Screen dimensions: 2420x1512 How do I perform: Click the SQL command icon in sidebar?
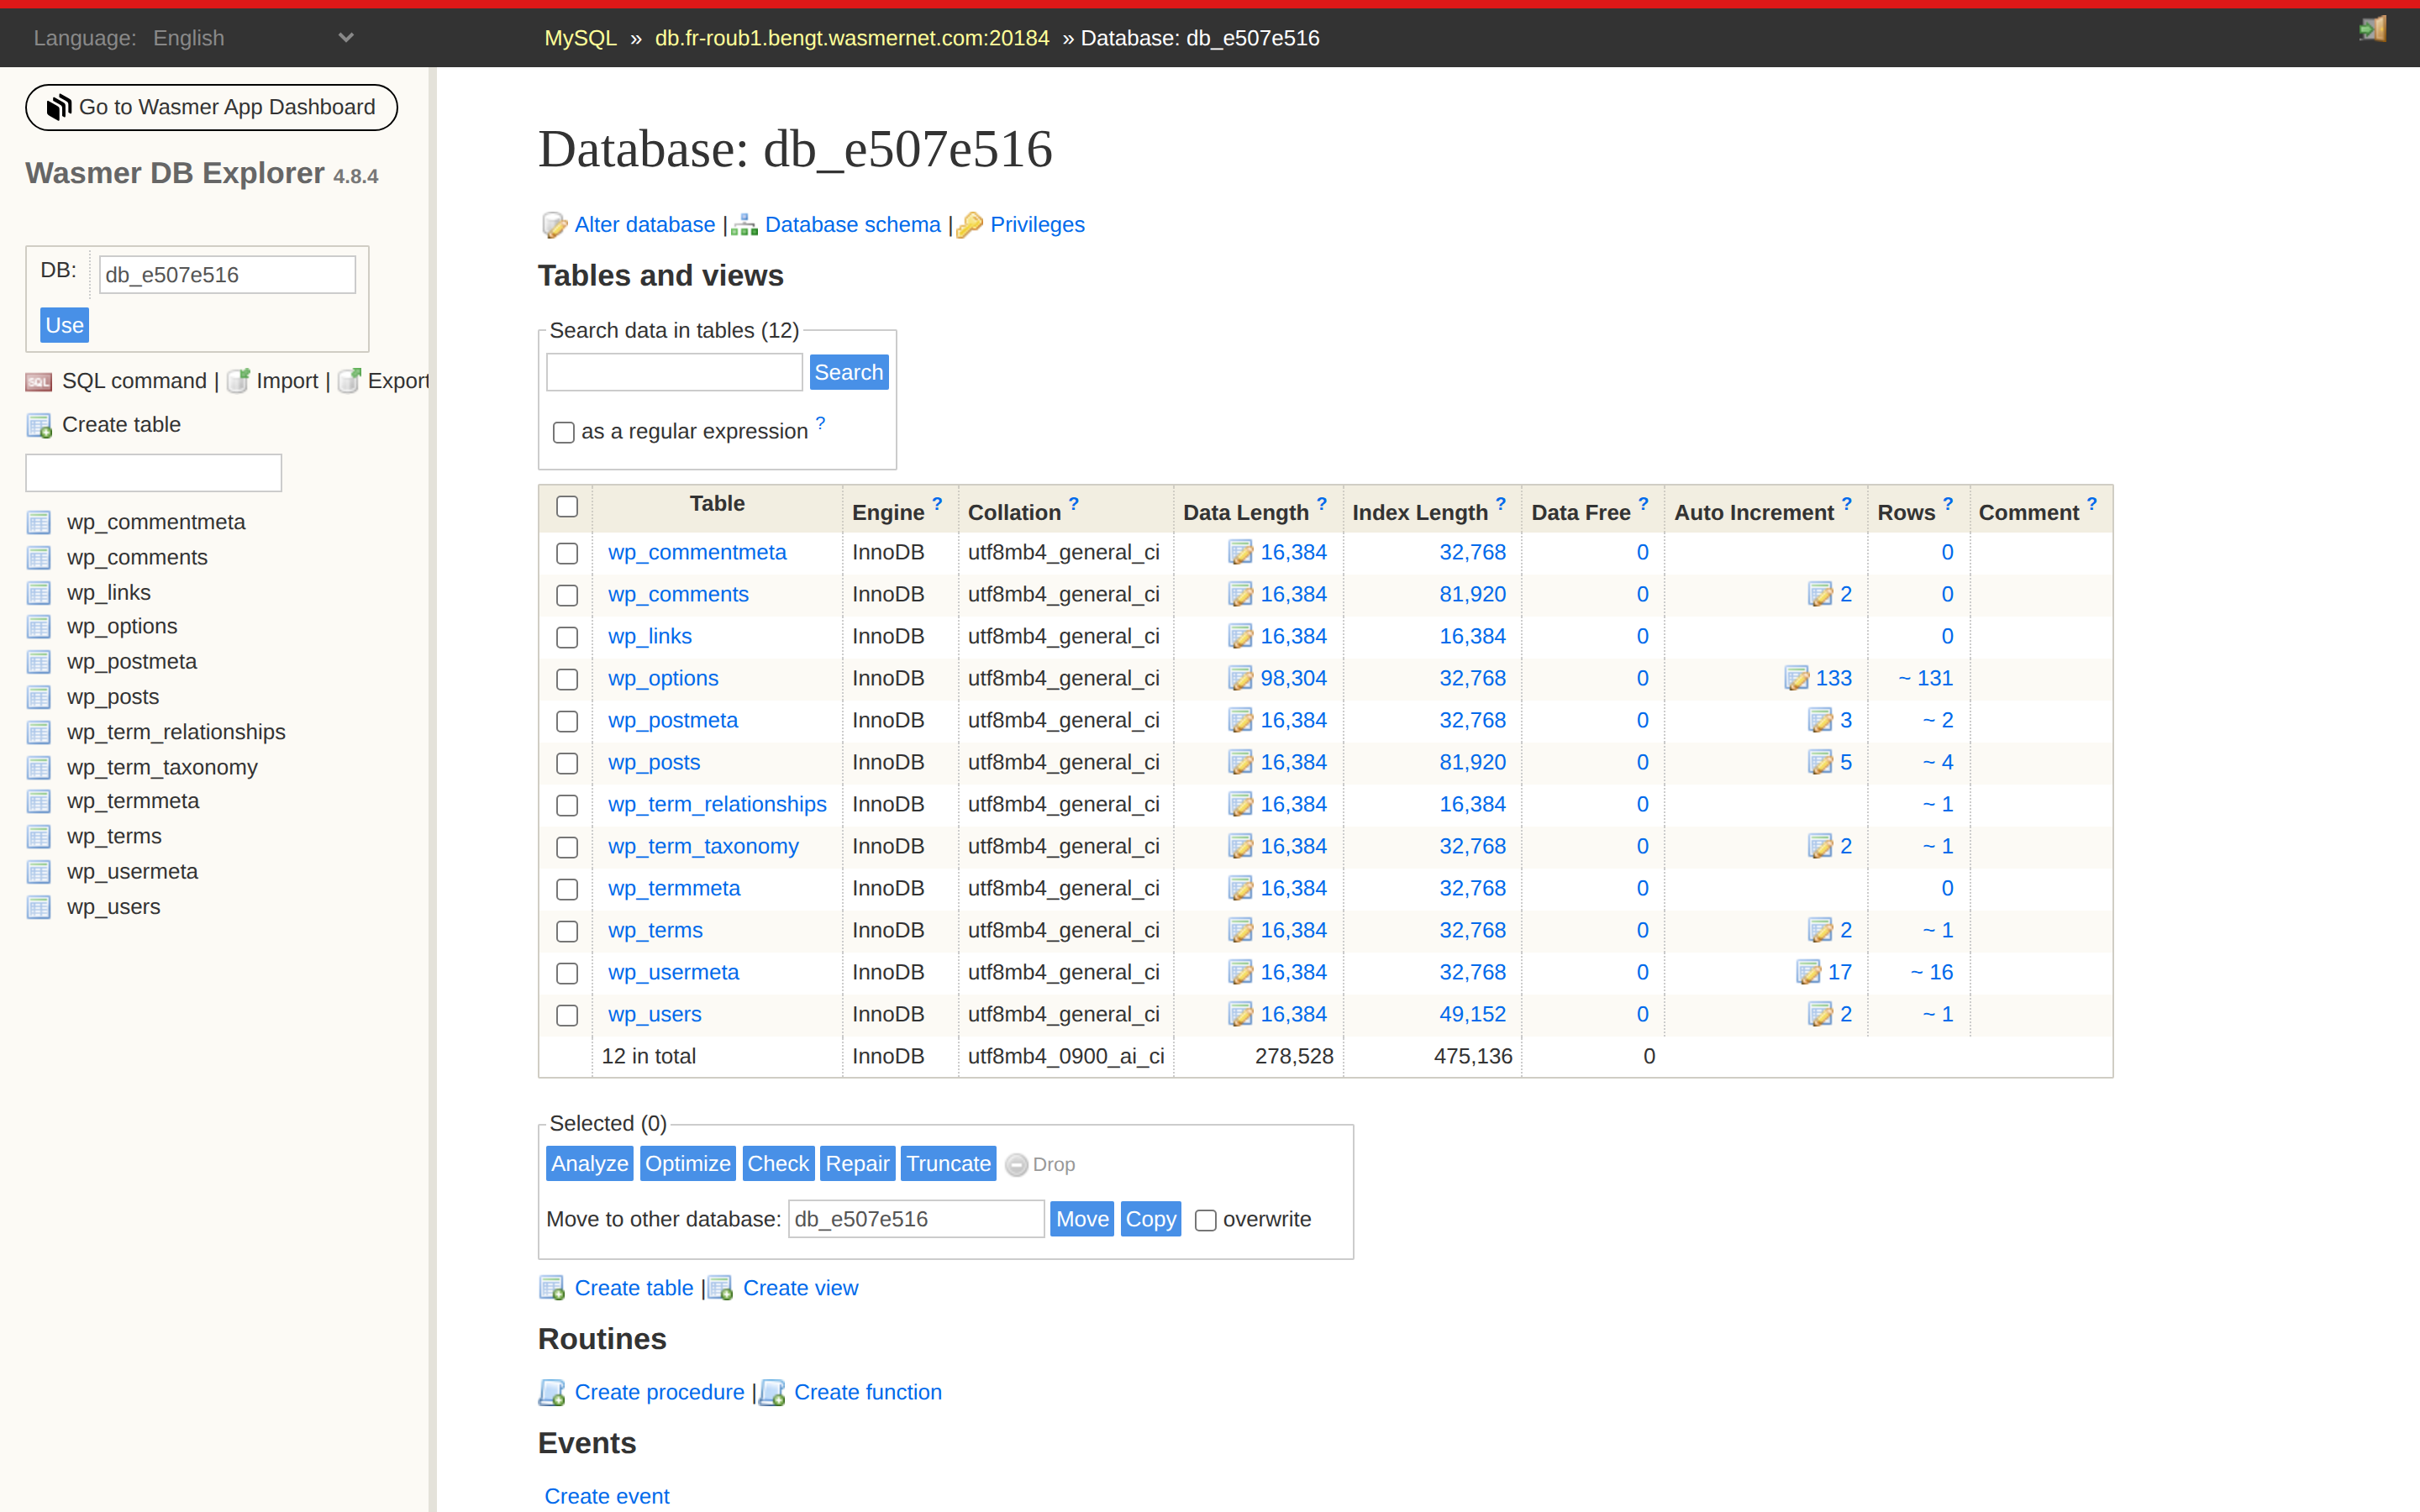[x=39, y=382]
